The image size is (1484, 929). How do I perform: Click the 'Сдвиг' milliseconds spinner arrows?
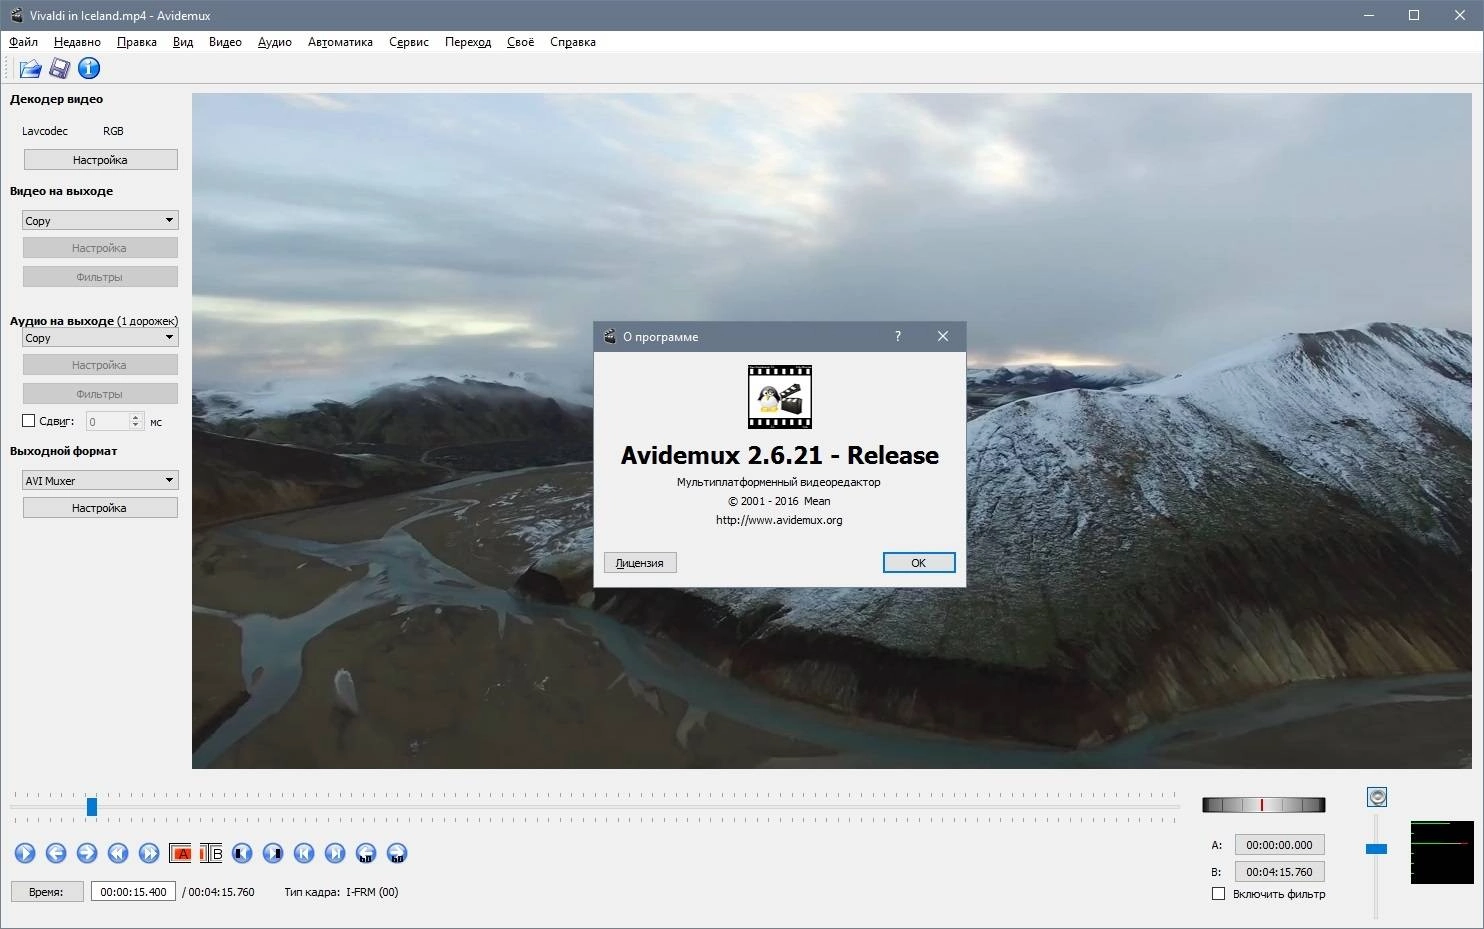[136, 421]
